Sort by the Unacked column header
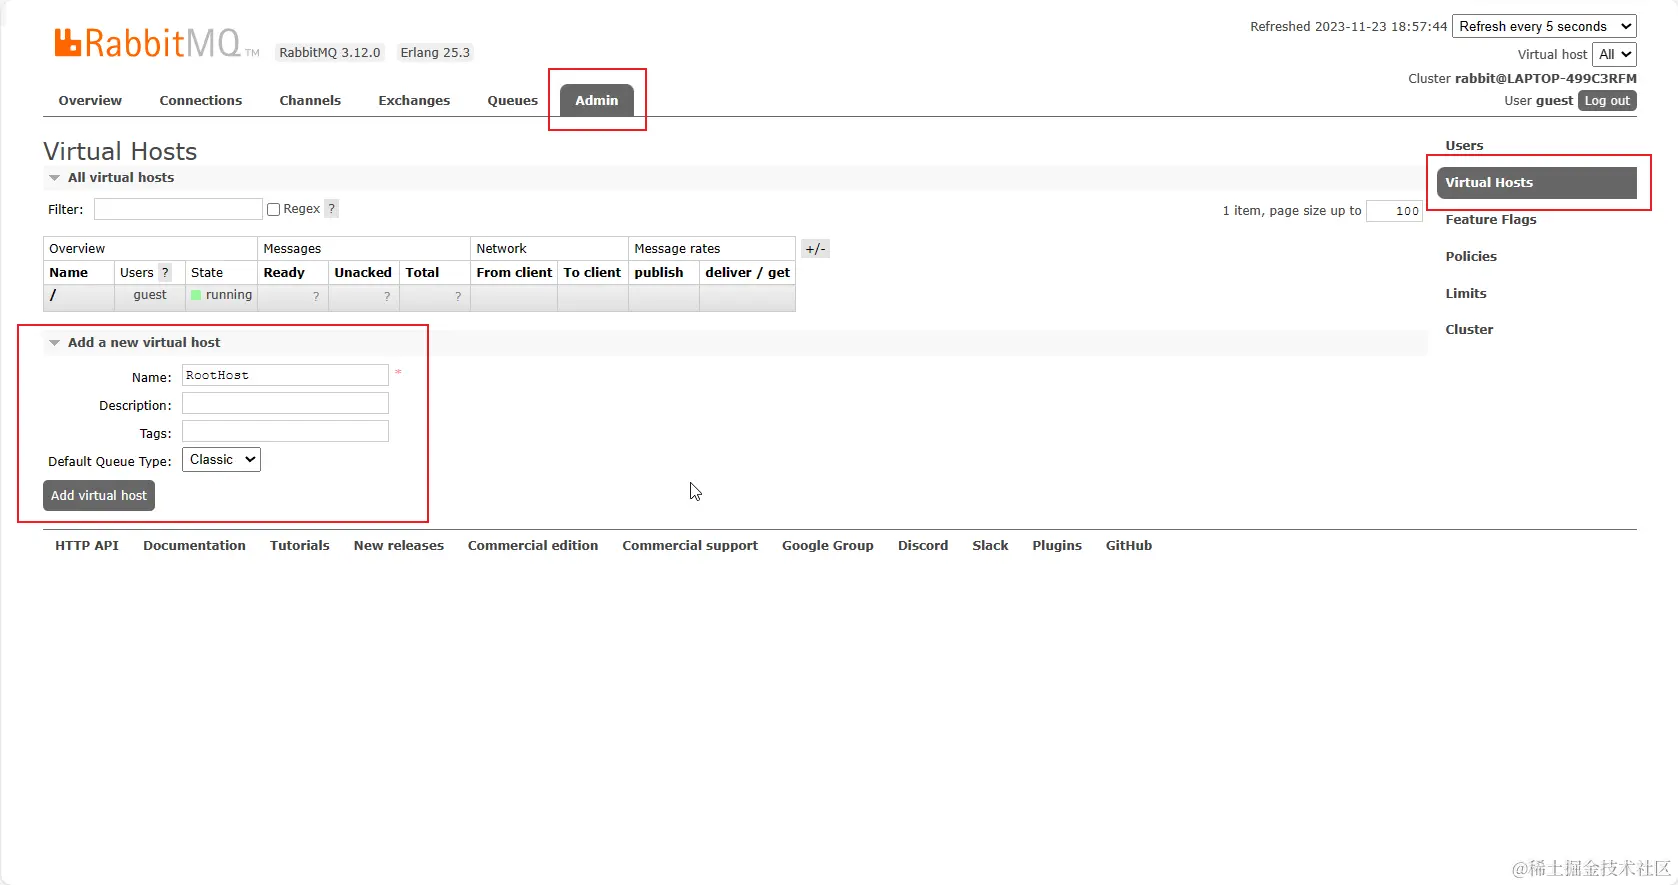This screenshot has height=885, width=1678. (363, 272)
